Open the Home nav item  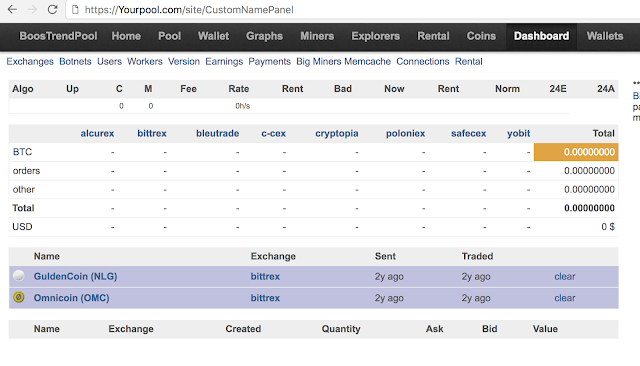(x=126, y=36)
